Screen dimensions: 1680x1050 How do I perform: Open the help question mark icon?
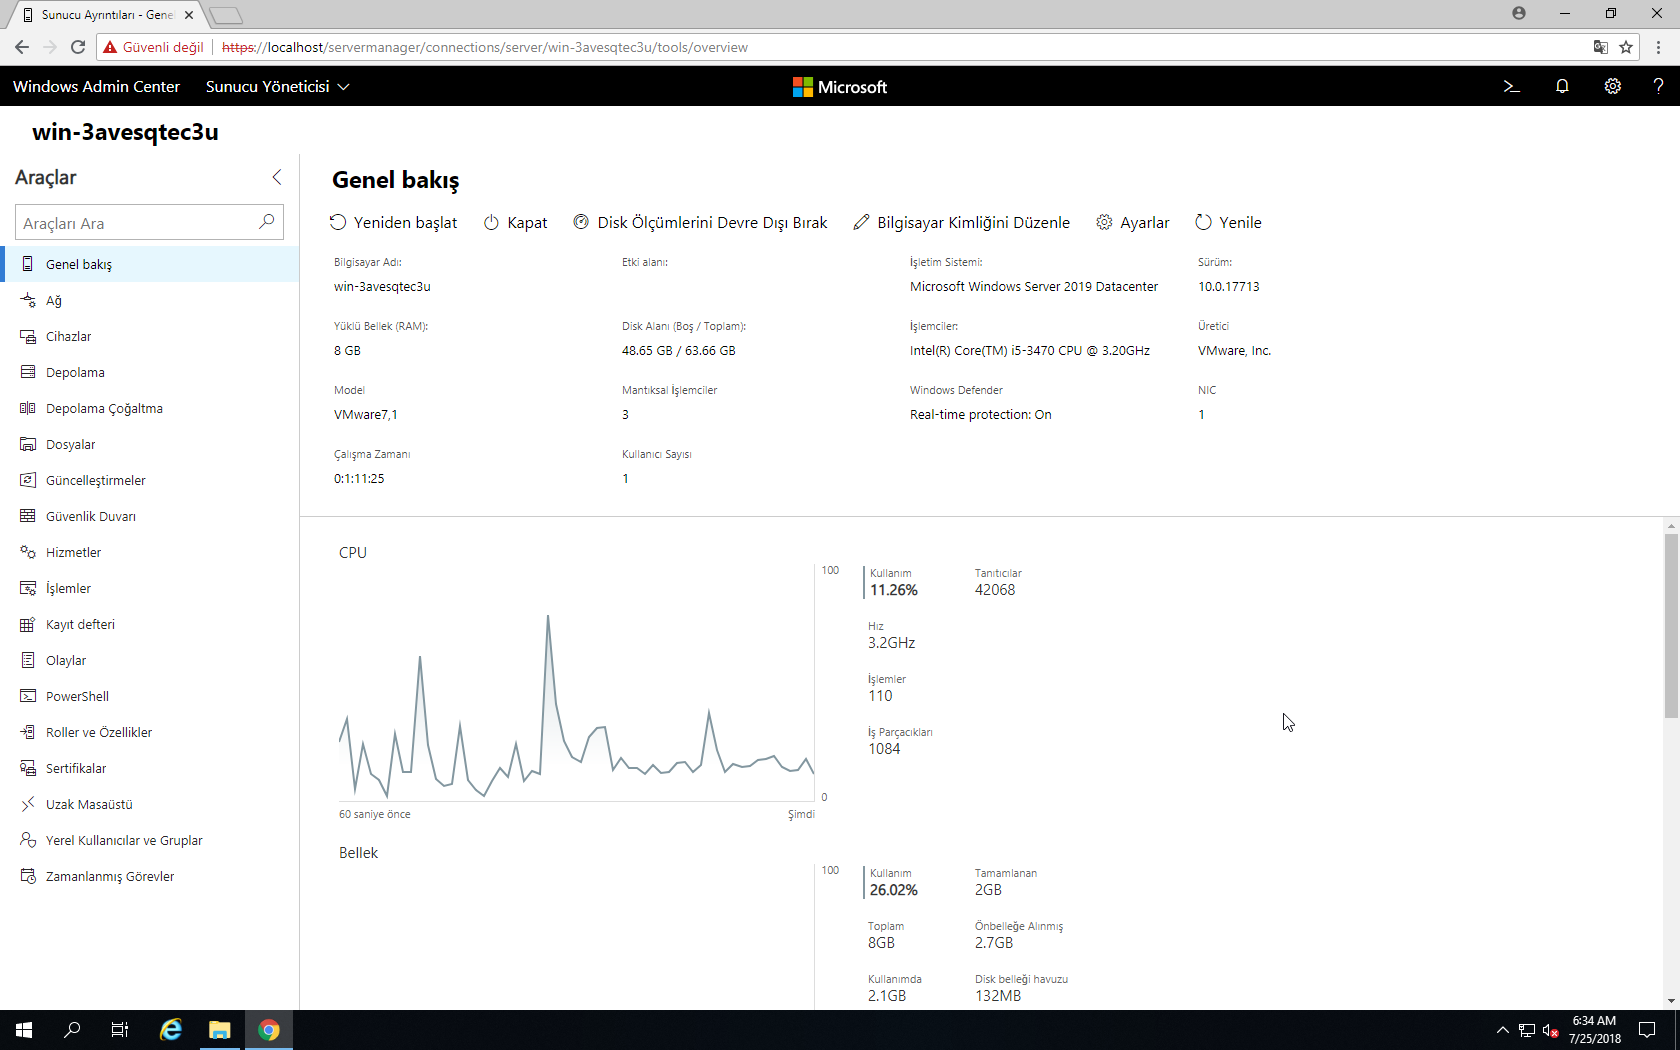[x=1658, y=87]
